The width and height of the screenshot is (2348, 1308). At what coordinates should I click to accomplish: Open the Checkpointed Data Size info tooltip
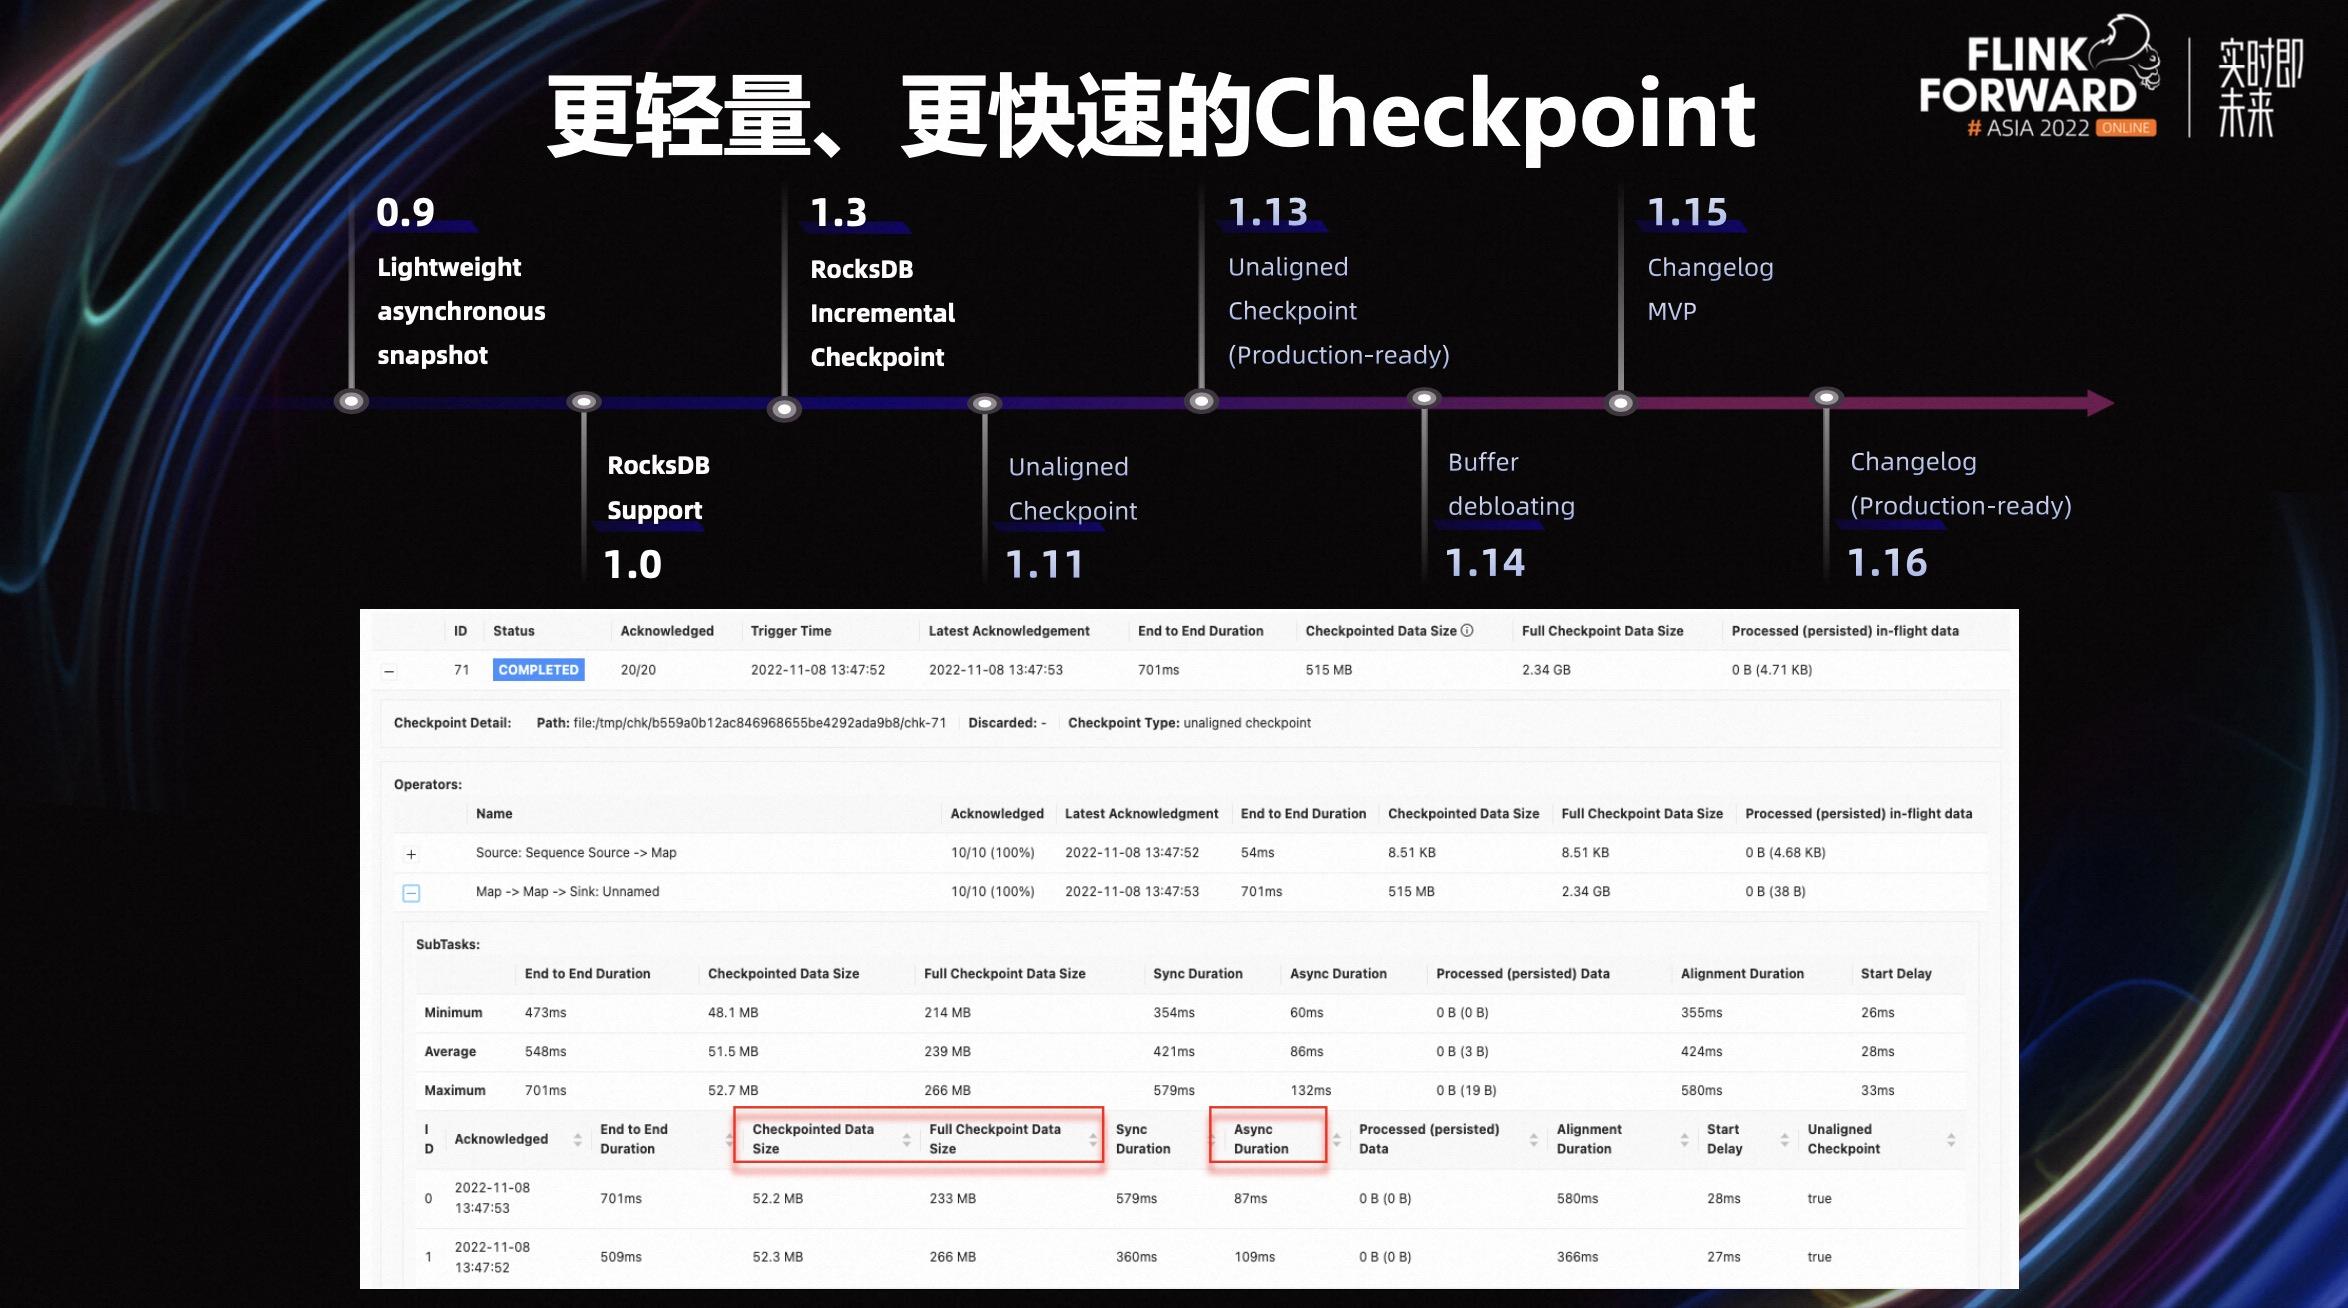click(x=1468, y=631)
